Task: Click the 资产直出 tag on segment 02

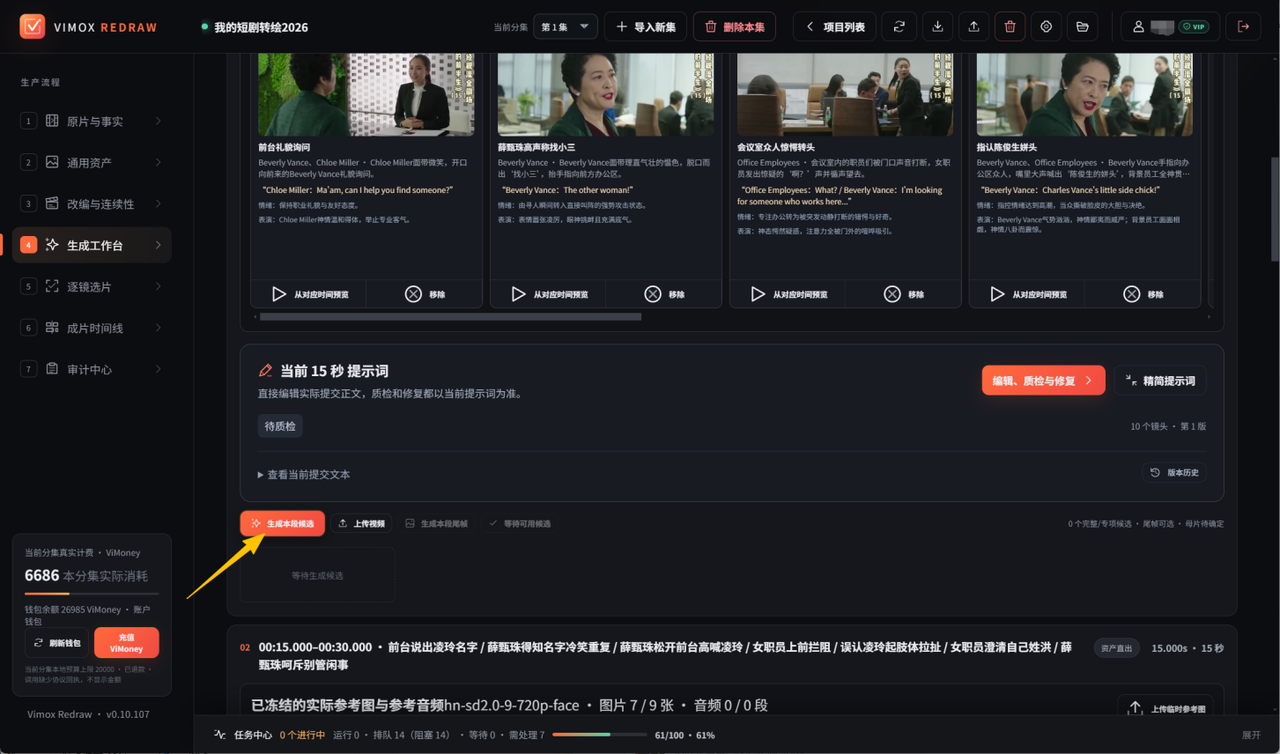Action: pos(1116,648)
